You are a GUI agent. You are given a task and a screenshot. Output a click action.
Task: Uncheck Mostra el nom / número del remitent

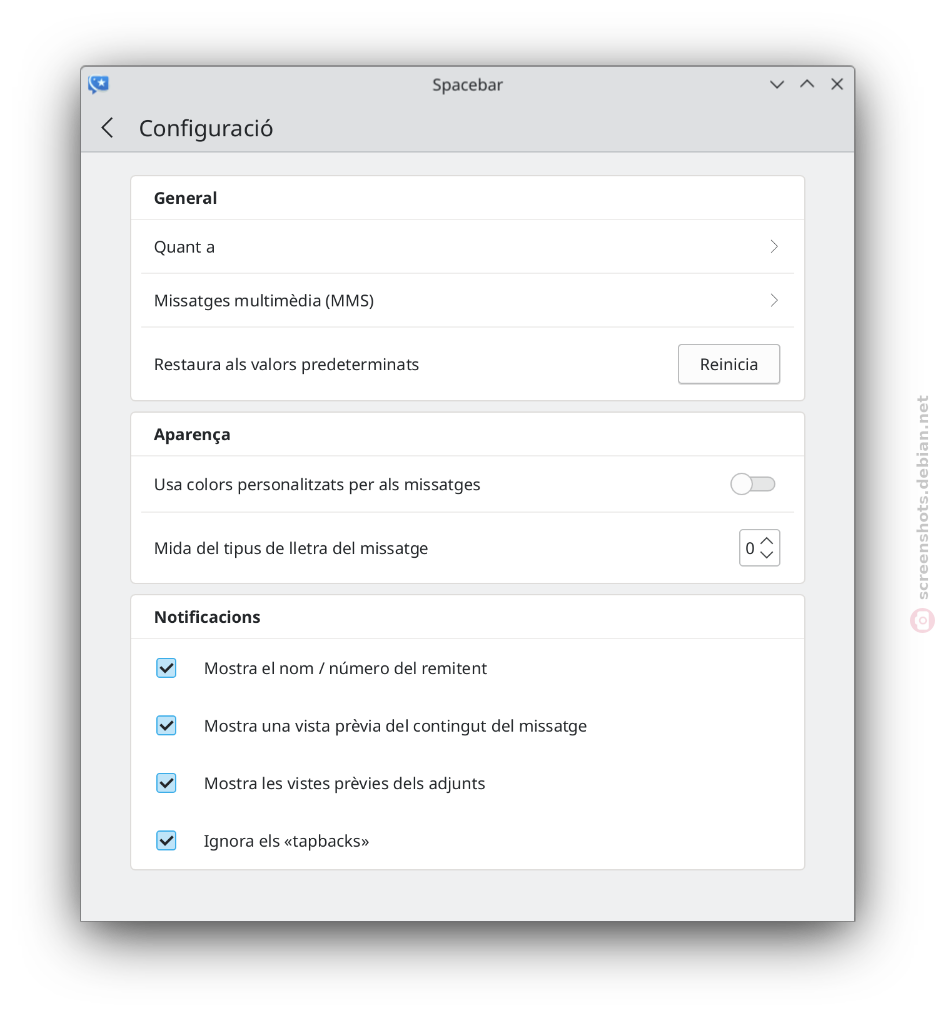click(167, 667)
